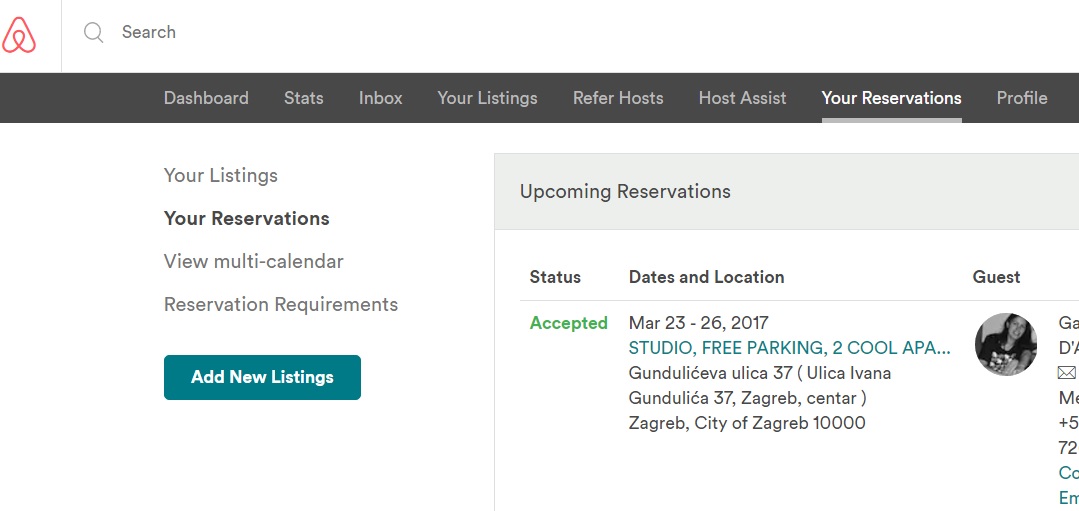Viewport: 1079px width, 511px height.
Task: Go to the Inbox tab
Action: [380, 98]
